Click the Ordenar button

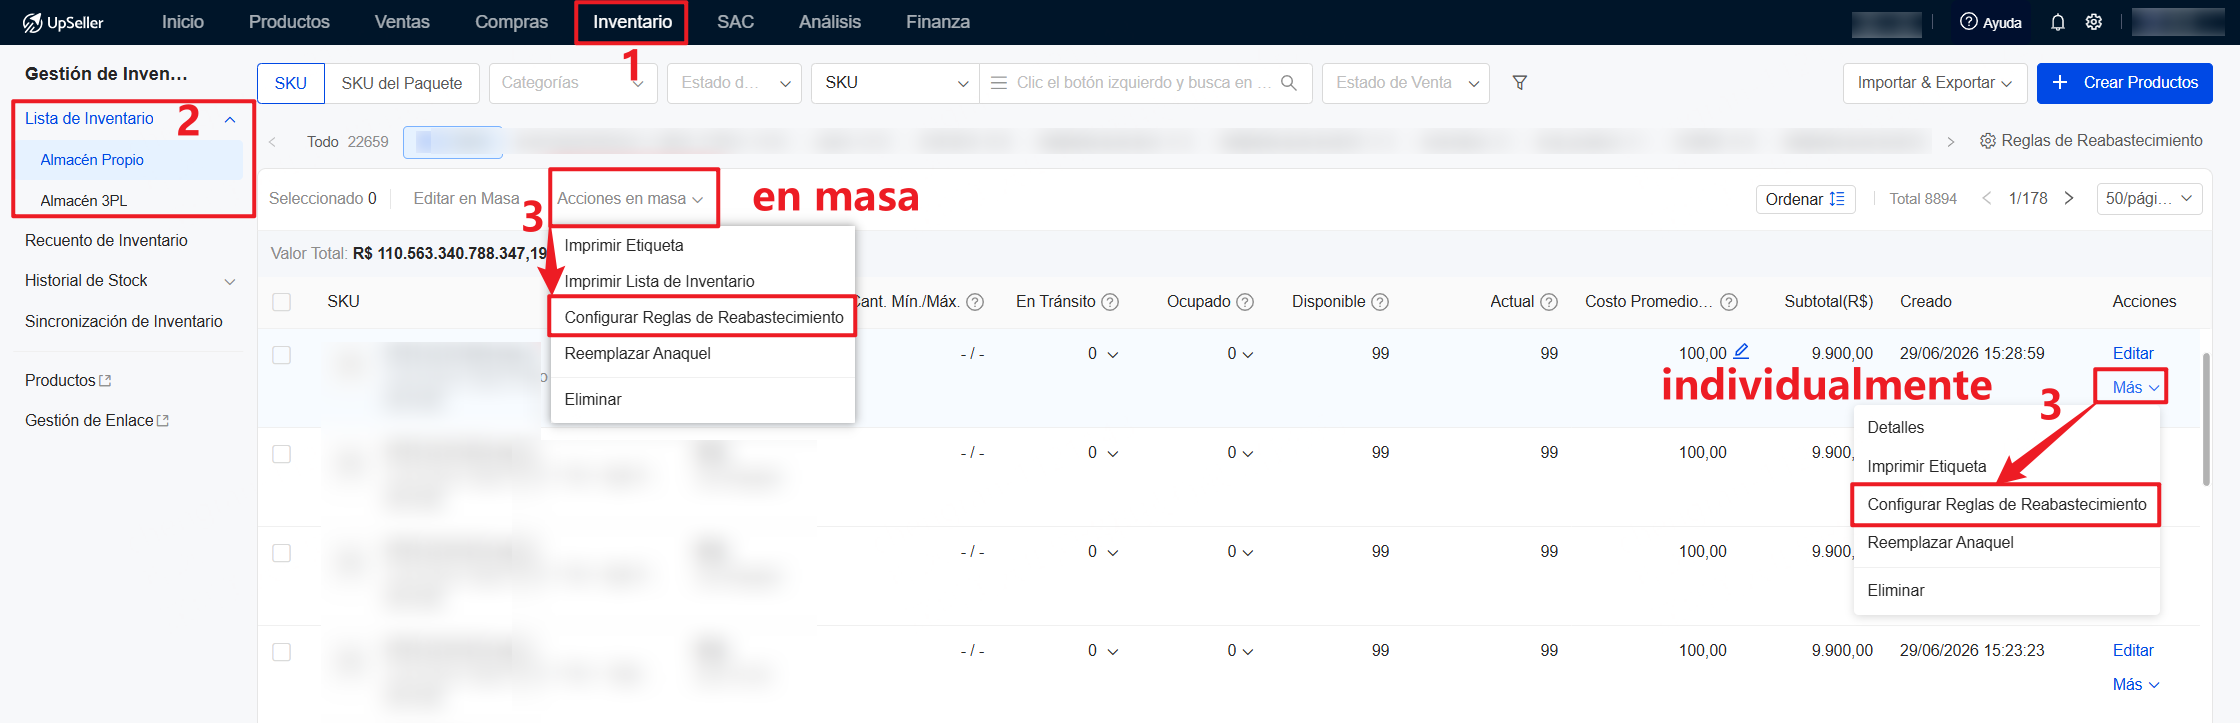point(1806,199)
